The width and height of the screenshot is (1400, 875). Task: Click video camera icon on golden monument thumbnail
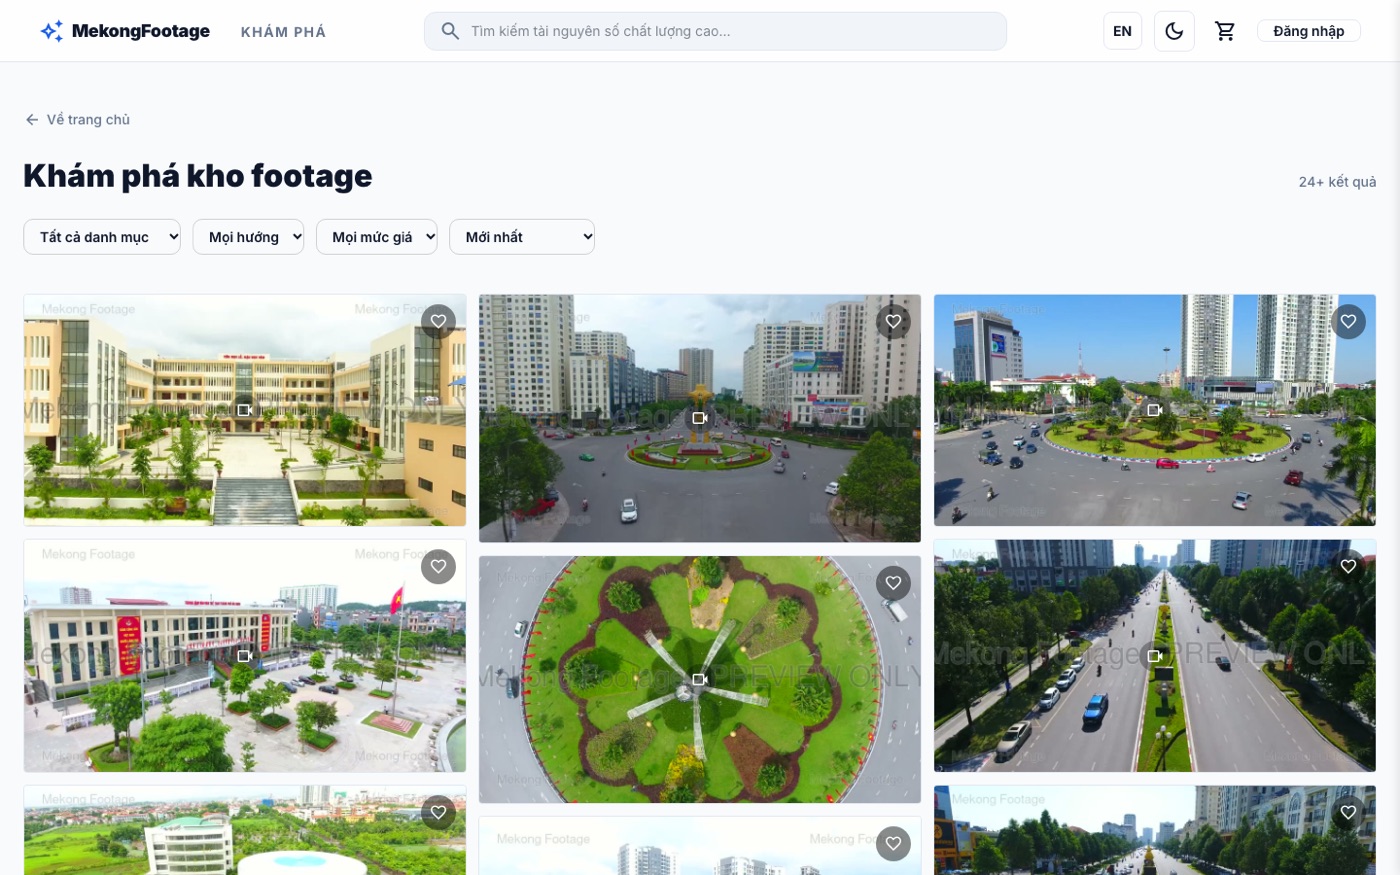coord(700,418)
